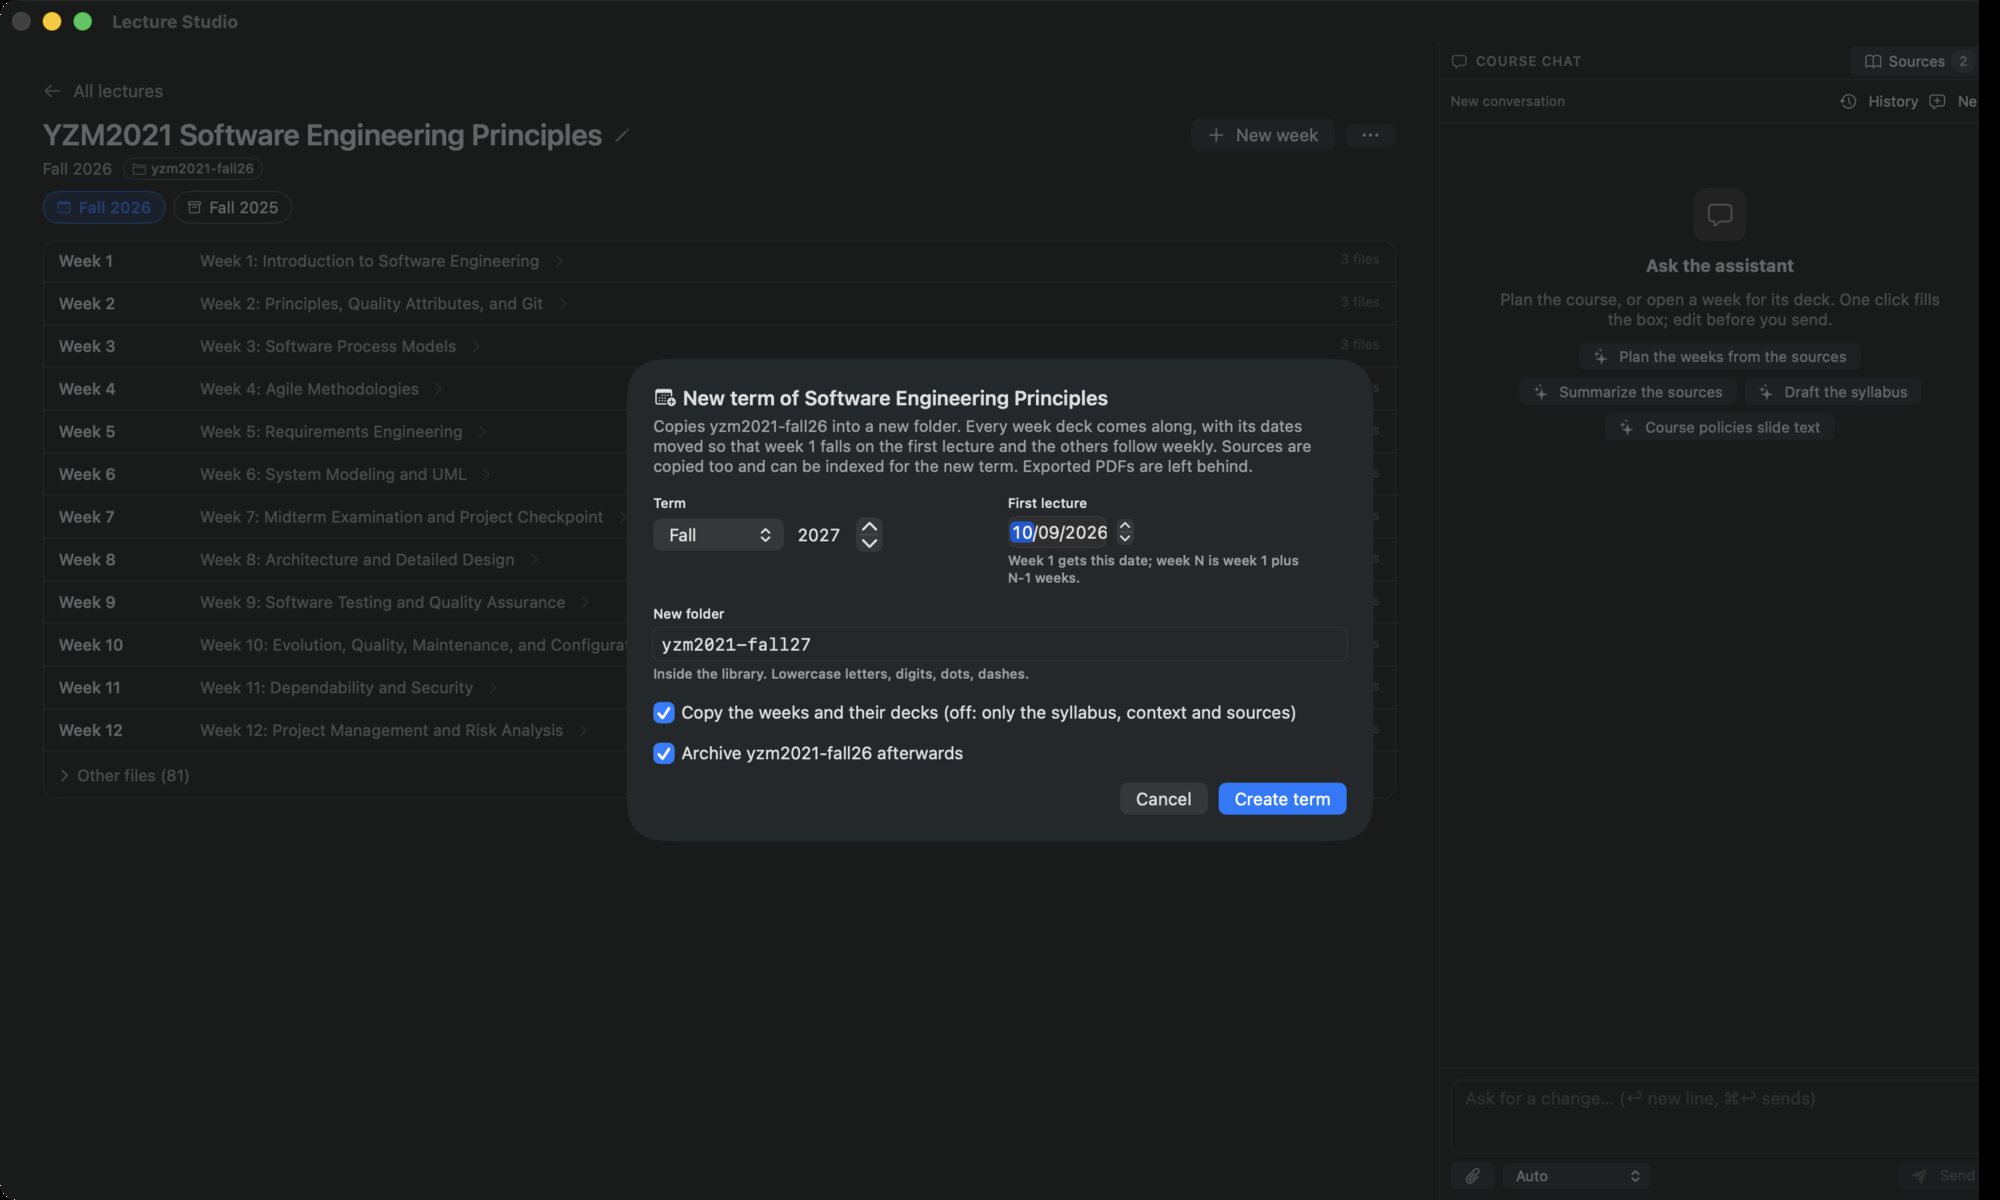Screen dimensions: 2000x1200
Task: Expand Other files (81)
Action: (123, 776)
